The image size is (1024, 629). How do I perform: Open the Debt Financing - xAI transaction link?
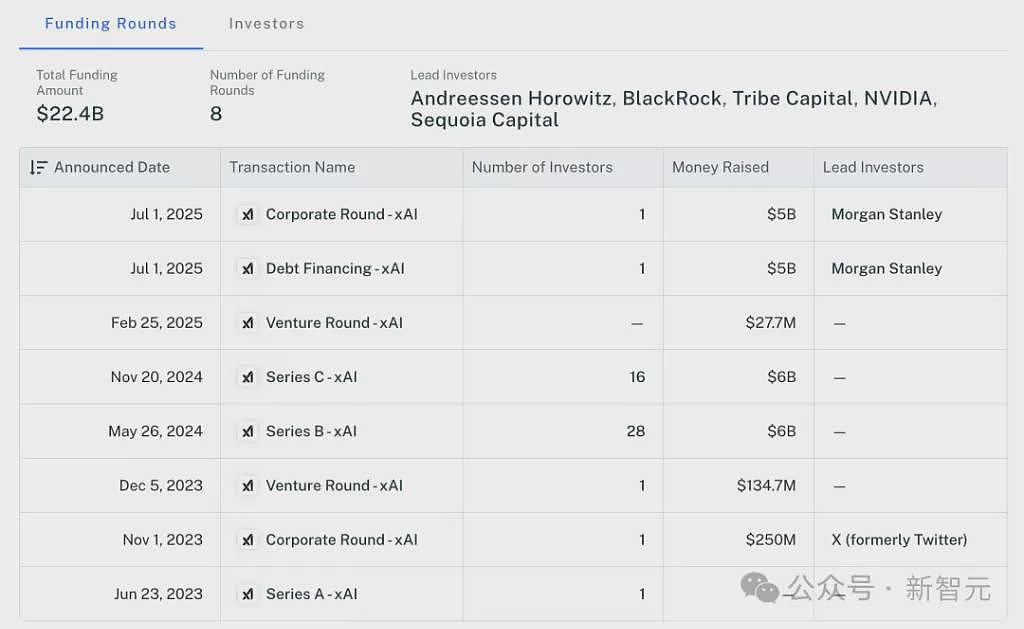click(x=335, y=268)
